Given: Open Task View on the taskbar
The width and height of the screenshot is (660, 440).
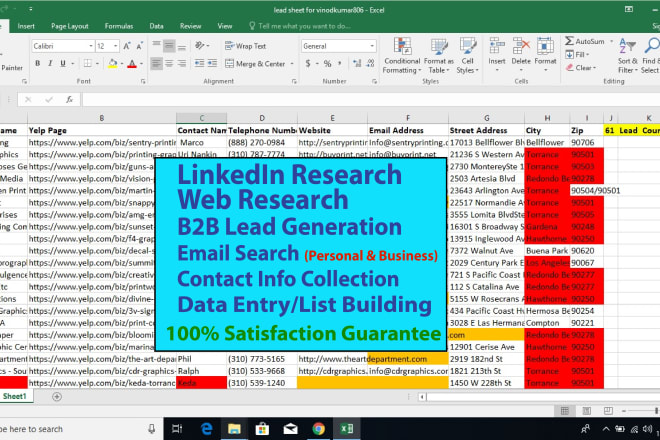Looking at the screenshot, I should click(177, 429).
